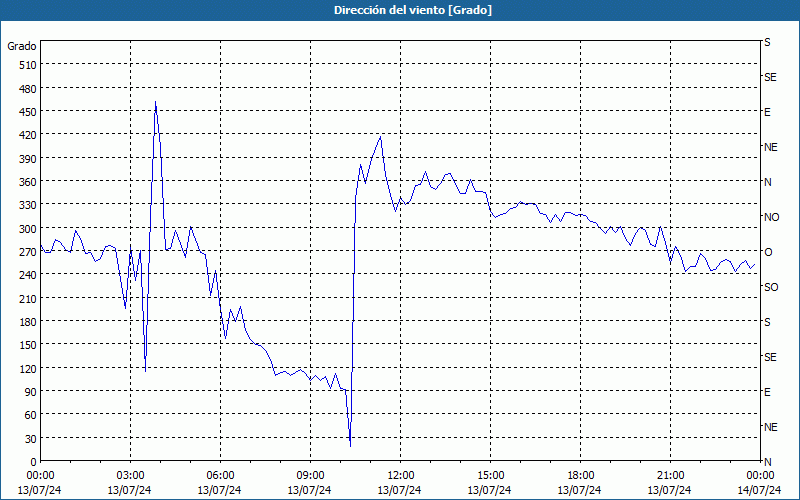The height and width of the screenshot is (500, 800).
Task: Click the curve's highest peak near 460 degrees
Action: click(155, 102)
